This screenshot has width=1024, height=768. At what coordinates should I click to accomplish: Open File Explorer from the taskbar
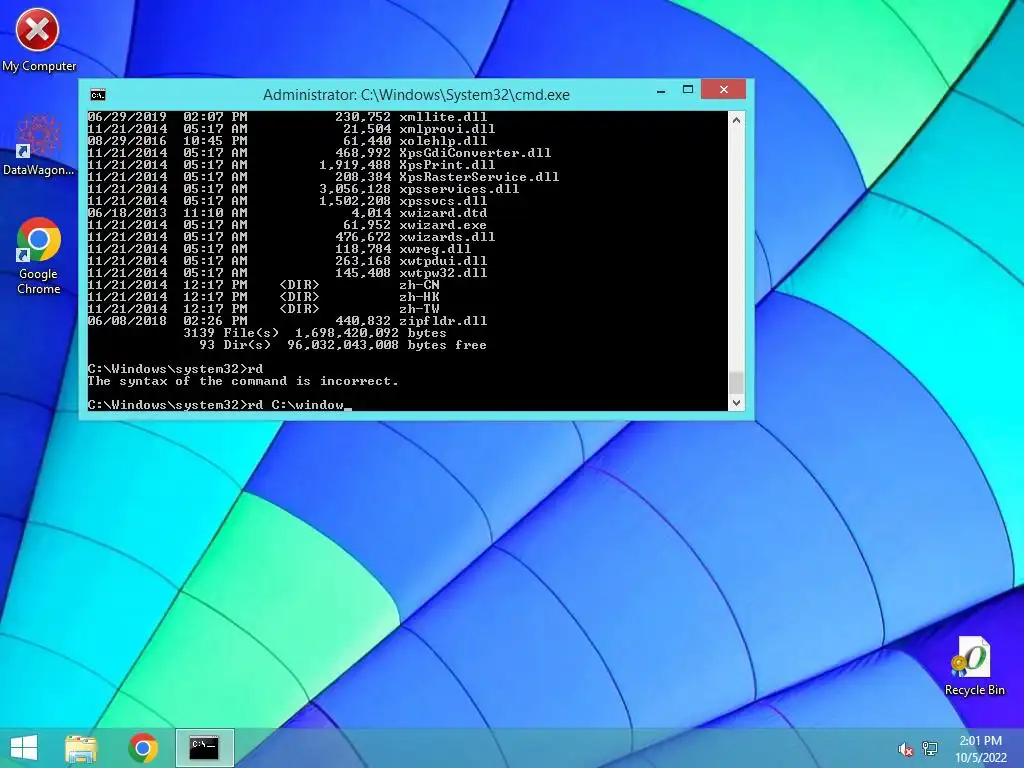pyautogui.click(x=81, y=748)
